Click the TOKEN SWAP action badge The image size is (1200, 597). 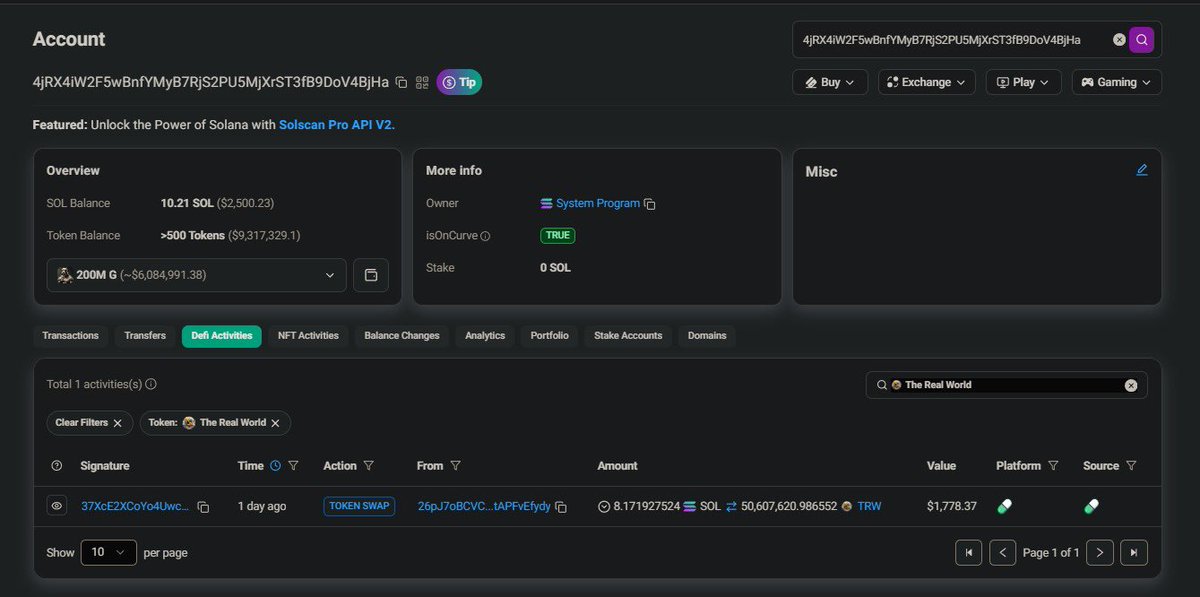pyautogui.click(x=359, y=506)
